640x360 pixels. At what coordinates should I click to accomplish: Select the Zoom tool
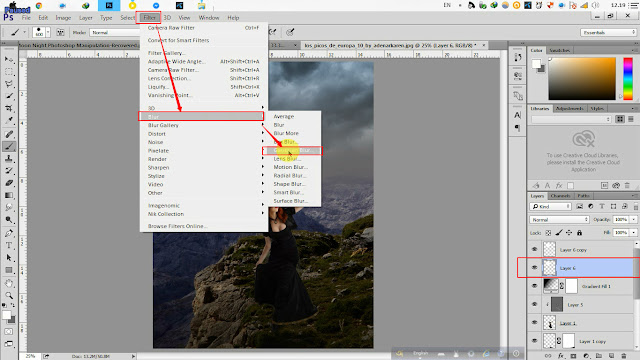[9, 296]
